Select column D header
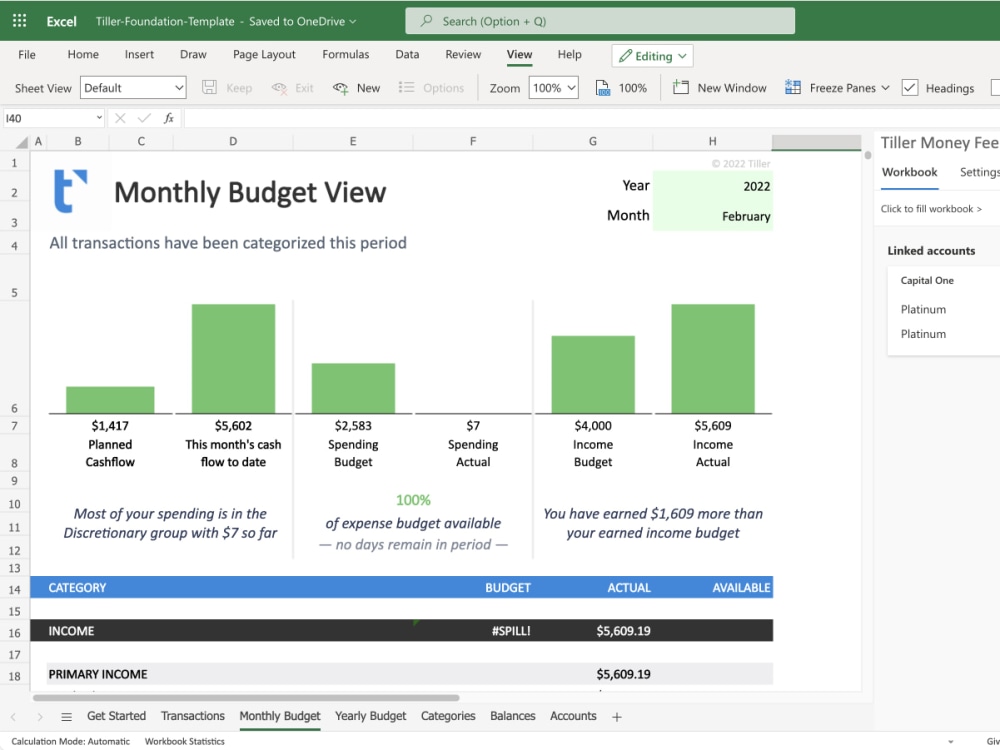The width and height of the screenshot is (1000, 750). 233,142
